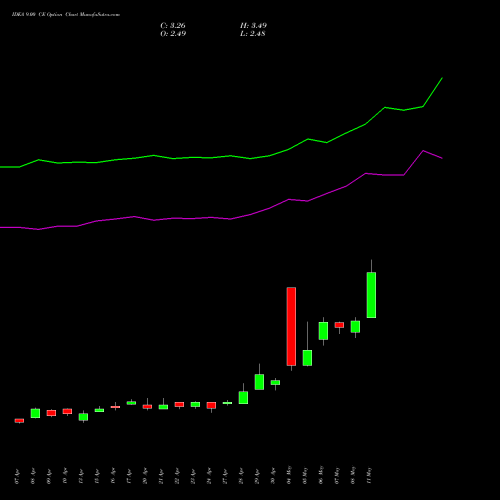
Task: Click the green candlestick on 29 Apr
Action: [259, 382]
